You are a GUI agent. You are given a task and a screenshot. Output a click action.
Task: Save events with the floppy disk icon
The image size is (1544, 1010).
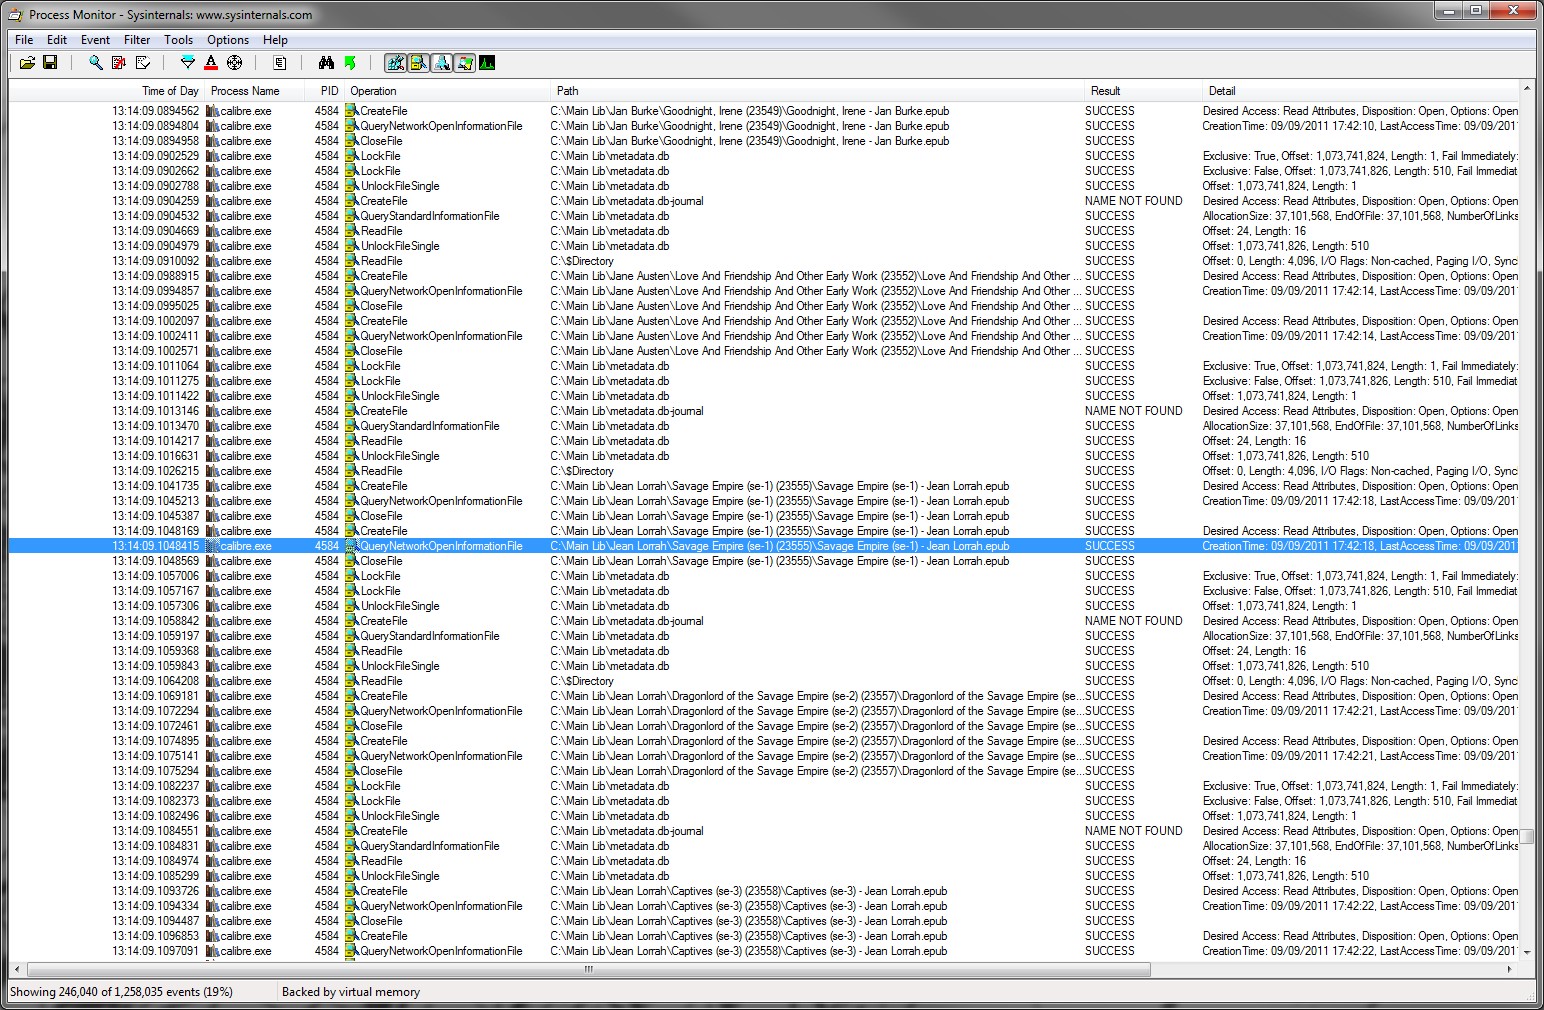coord(50,63)
